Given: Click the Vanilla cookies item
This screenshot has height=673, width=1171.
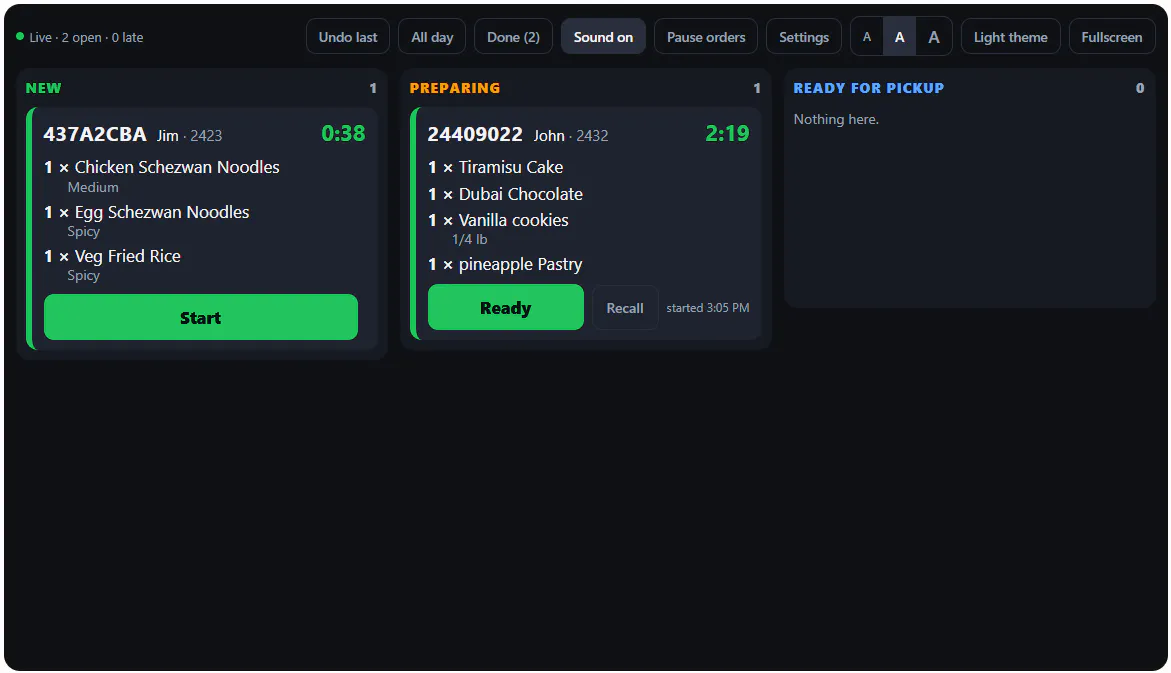Looking at the screenshot, I should coord(513,220).
